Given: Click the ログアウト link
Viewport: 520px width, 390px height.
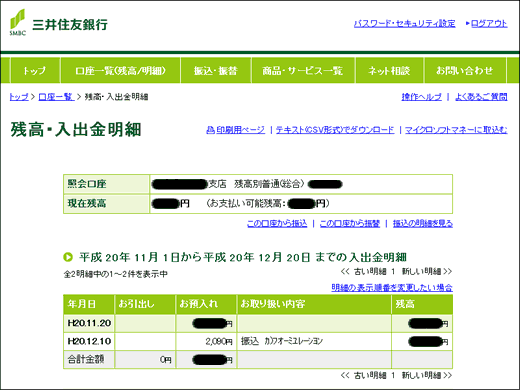Looking at the screenshot, I should point(489,24).
